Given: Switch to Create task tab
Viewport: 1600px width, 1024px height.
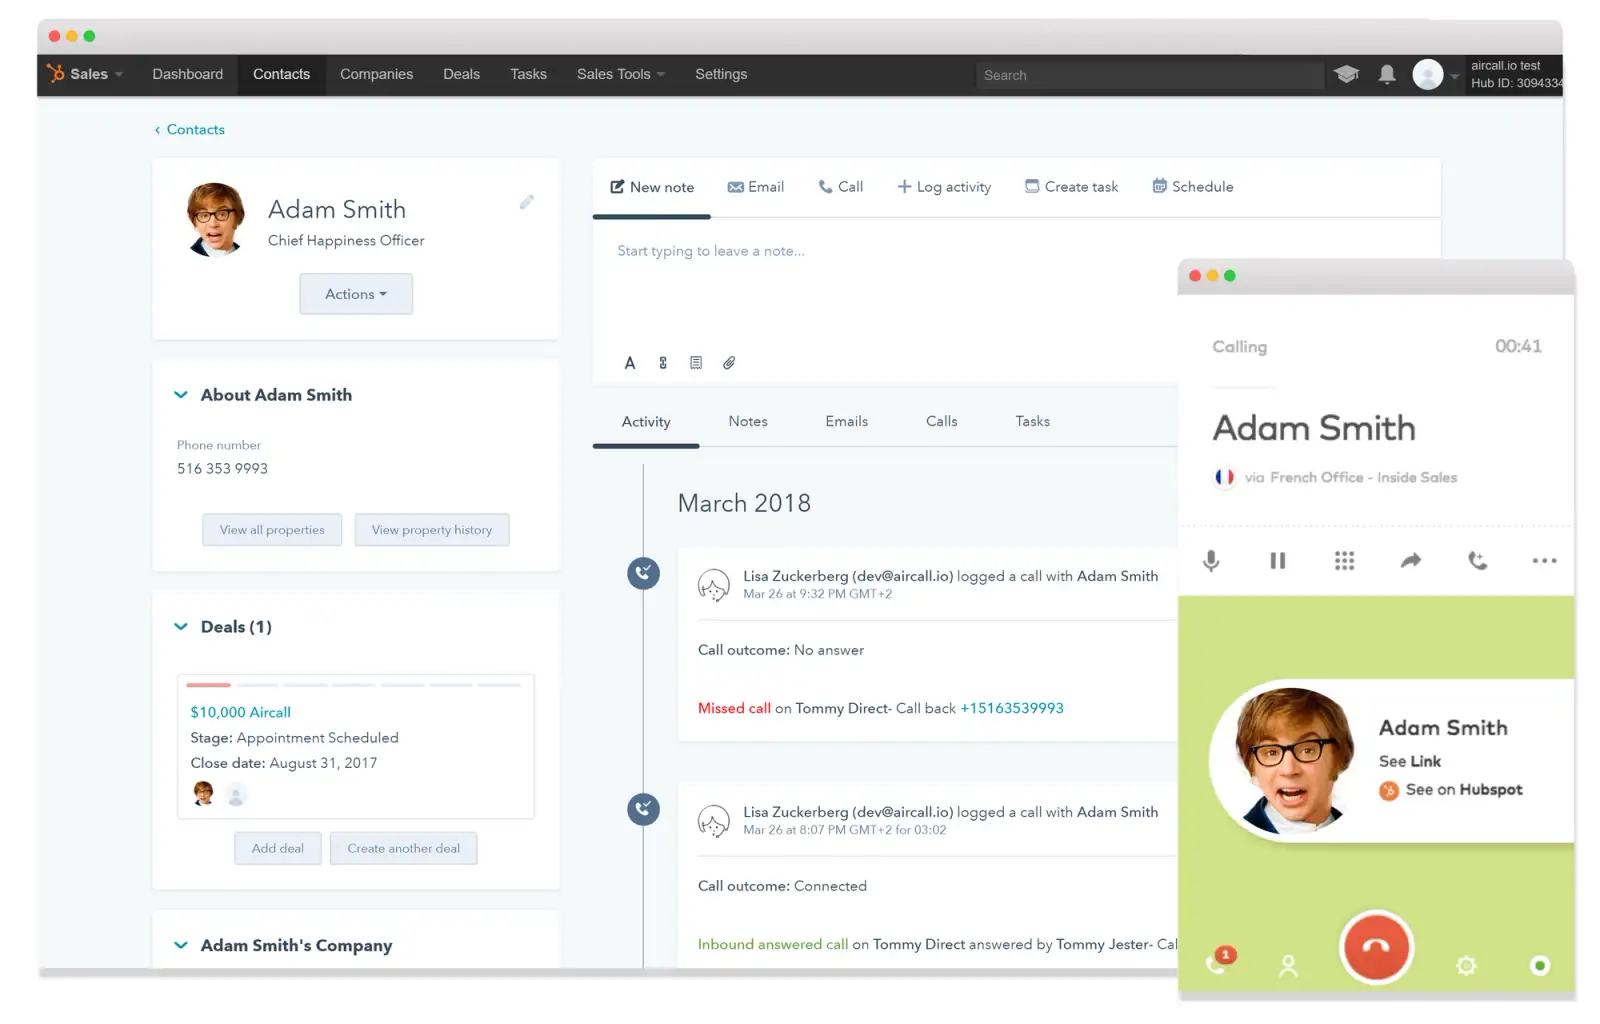Looking at the screenshot, I should [1071, 187].
